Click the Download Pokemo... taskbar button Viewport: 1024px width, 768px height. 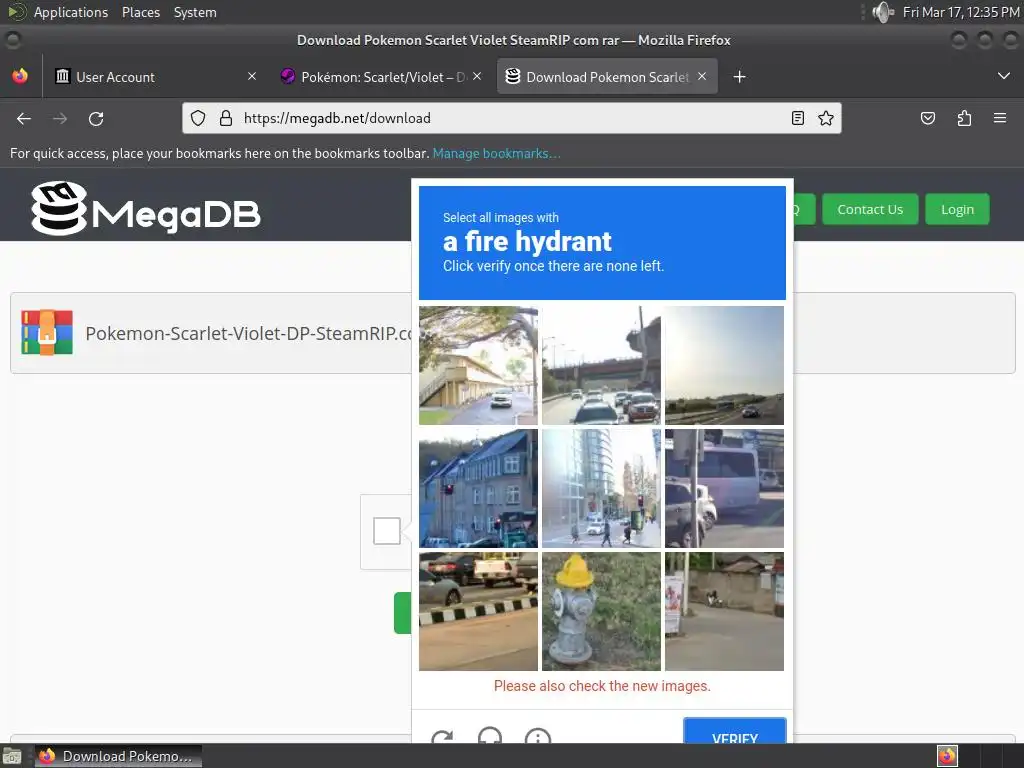click(x=118, y=756)
